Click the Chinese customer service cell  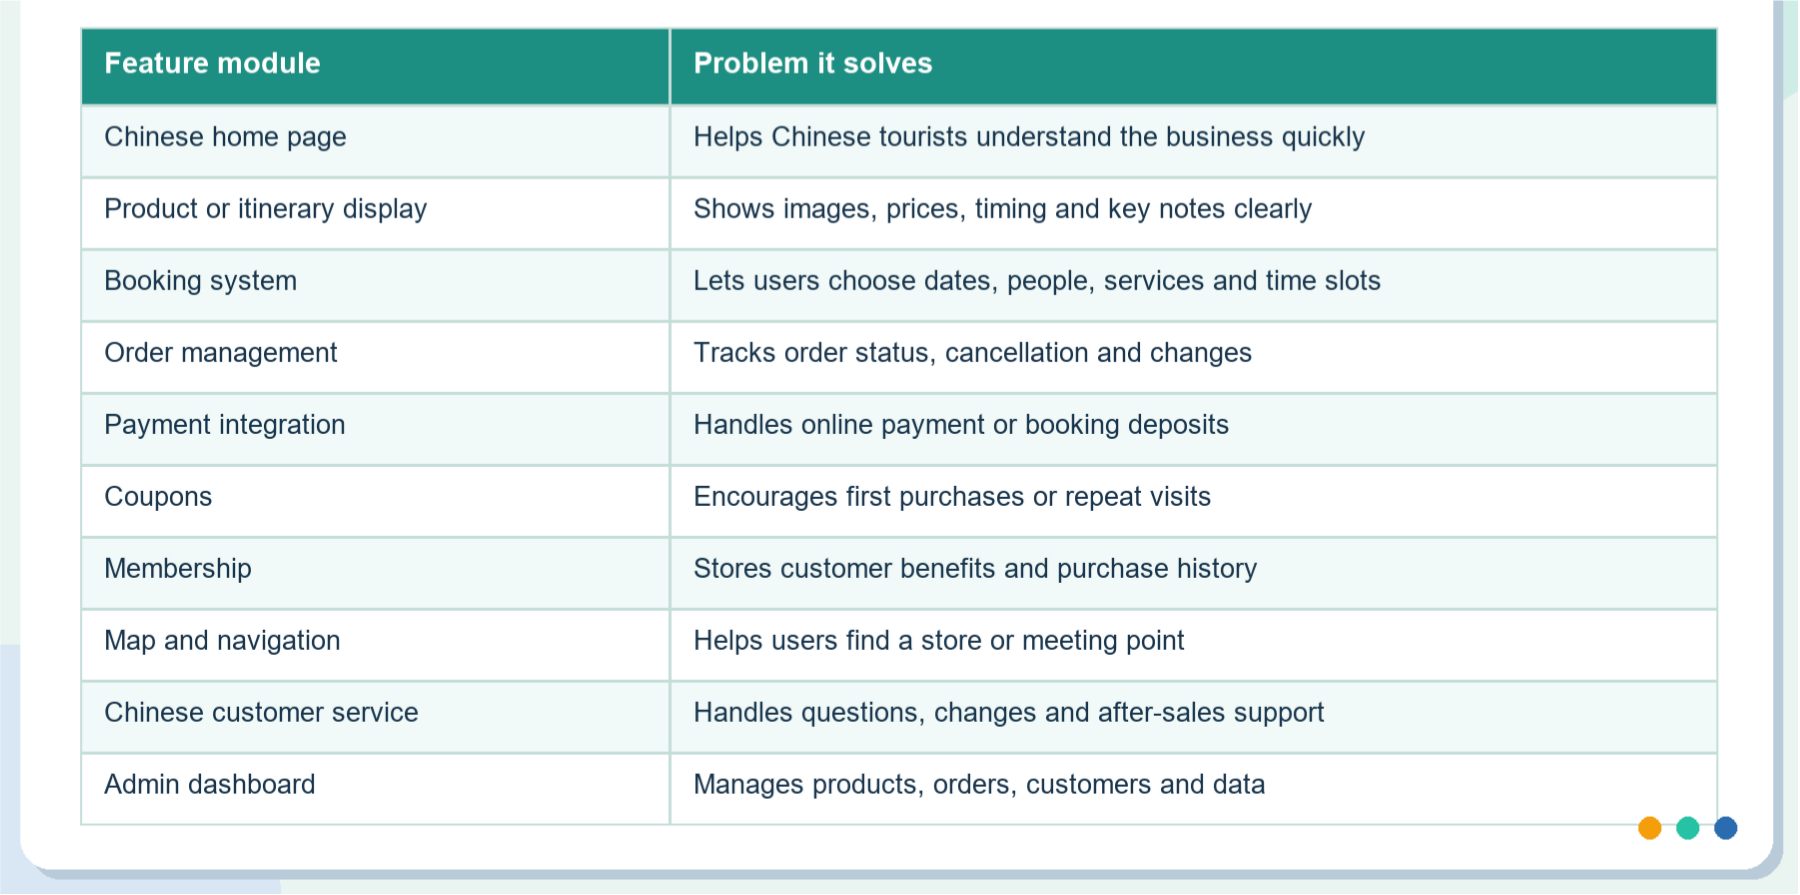[x=375, y=717]
